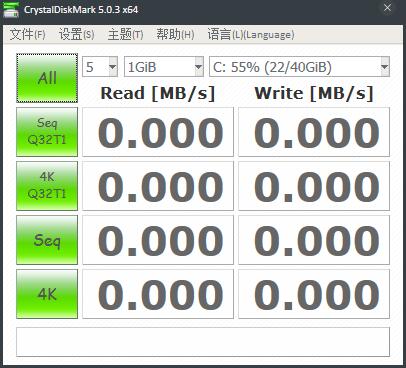
Task: Open the 语言(L)(Language) menu
Action: click(251, 34)
